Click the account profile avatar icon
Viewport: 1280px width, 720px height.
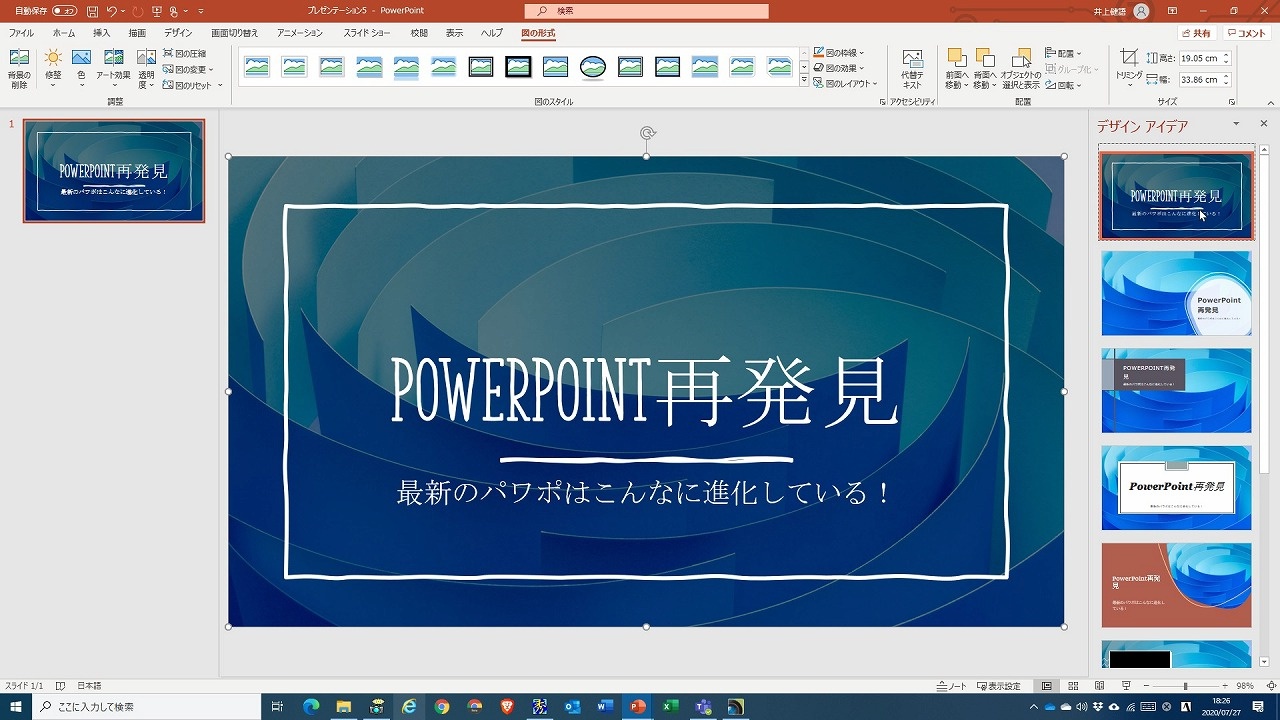1141,11
